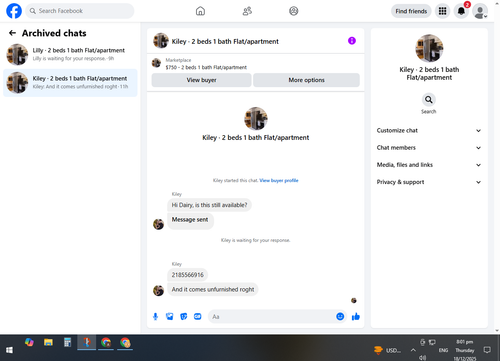This screenshot has width=500, height=361.
Task: Click the Aa message input field
Action: [x=272, y=316]
